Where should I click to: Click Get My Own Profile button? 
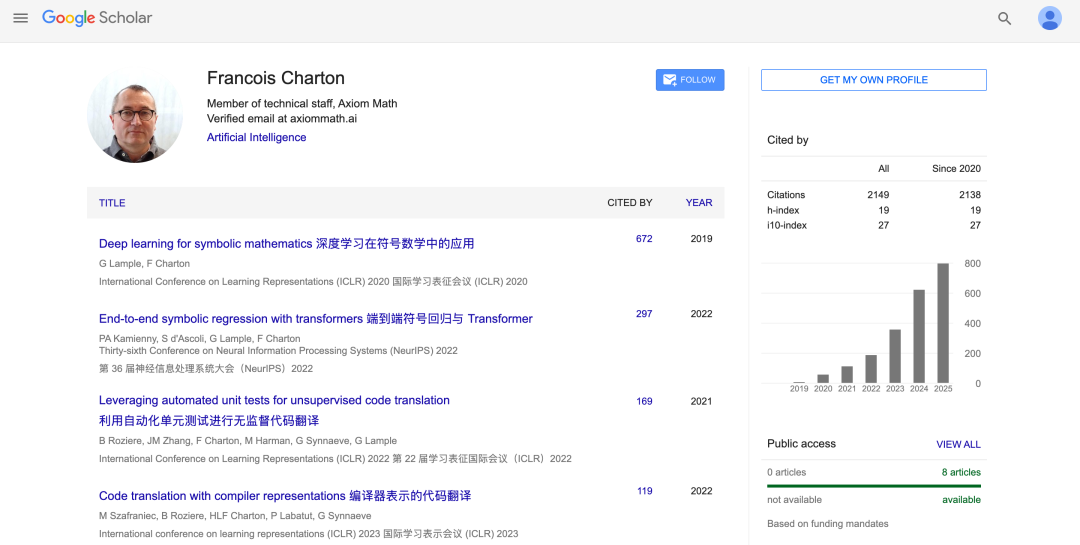(x=873, y=80)
